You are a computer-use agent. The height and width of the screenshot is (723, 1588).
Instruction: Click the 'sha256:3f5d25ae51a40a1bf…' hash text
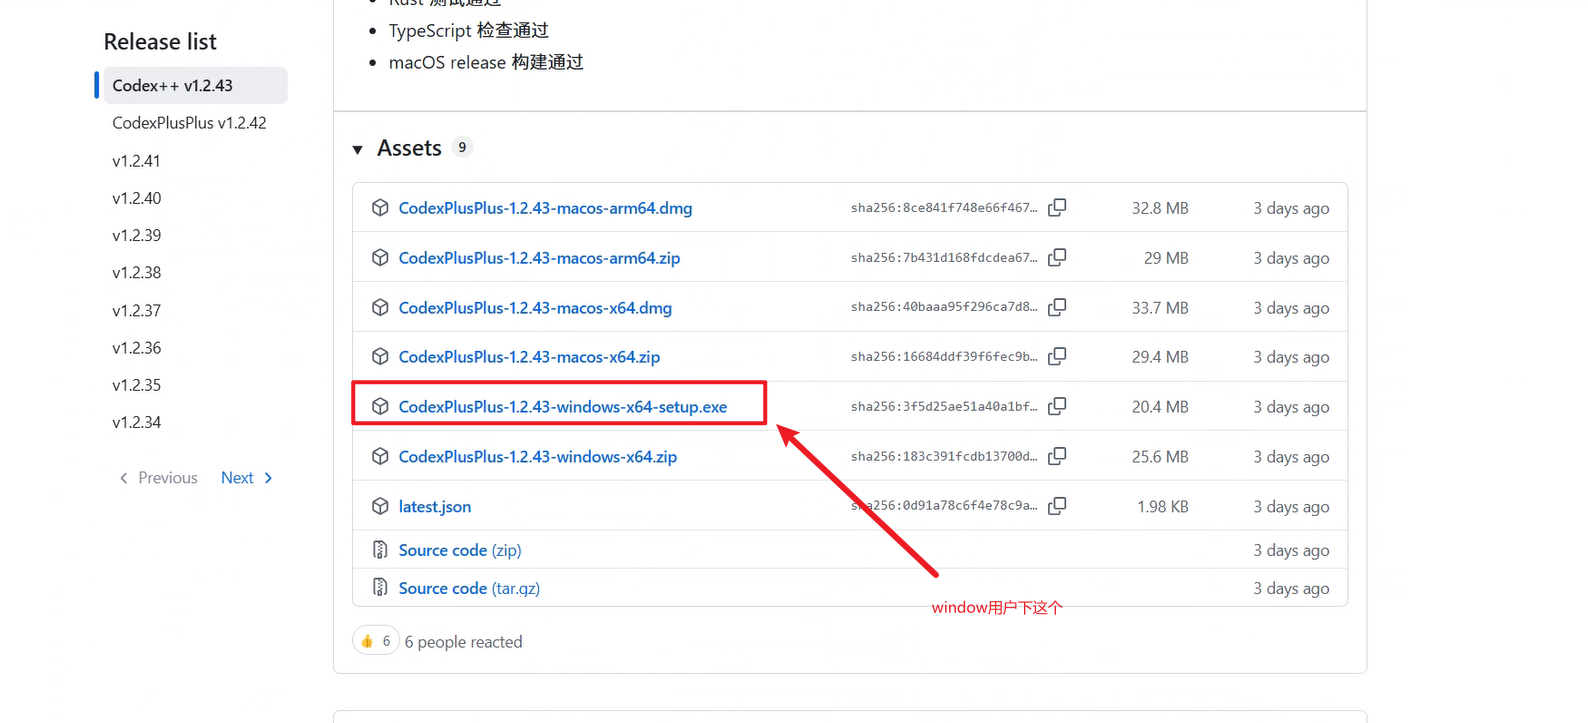point(944,406)
